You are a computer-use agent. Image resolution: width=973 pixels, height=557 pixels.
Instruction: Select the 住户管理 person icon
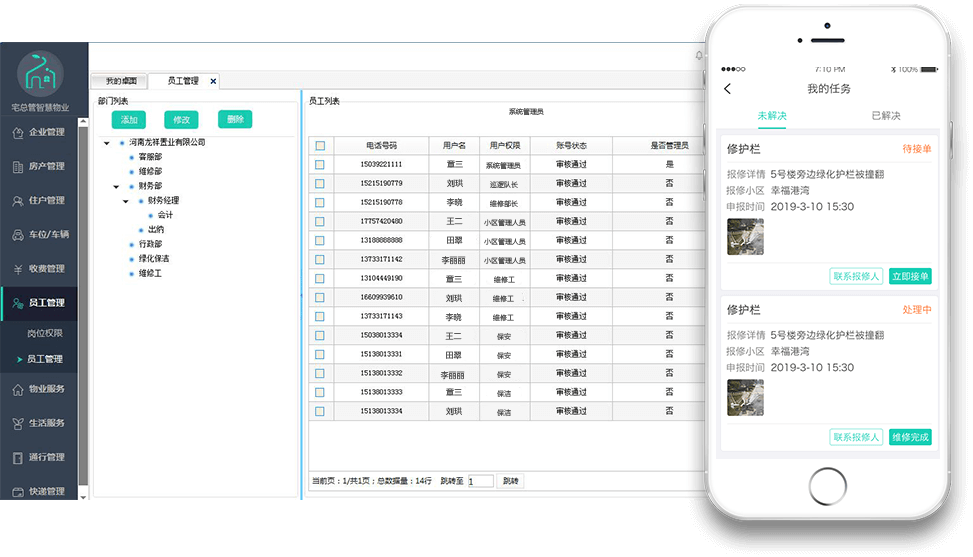(x=17, y=200)
